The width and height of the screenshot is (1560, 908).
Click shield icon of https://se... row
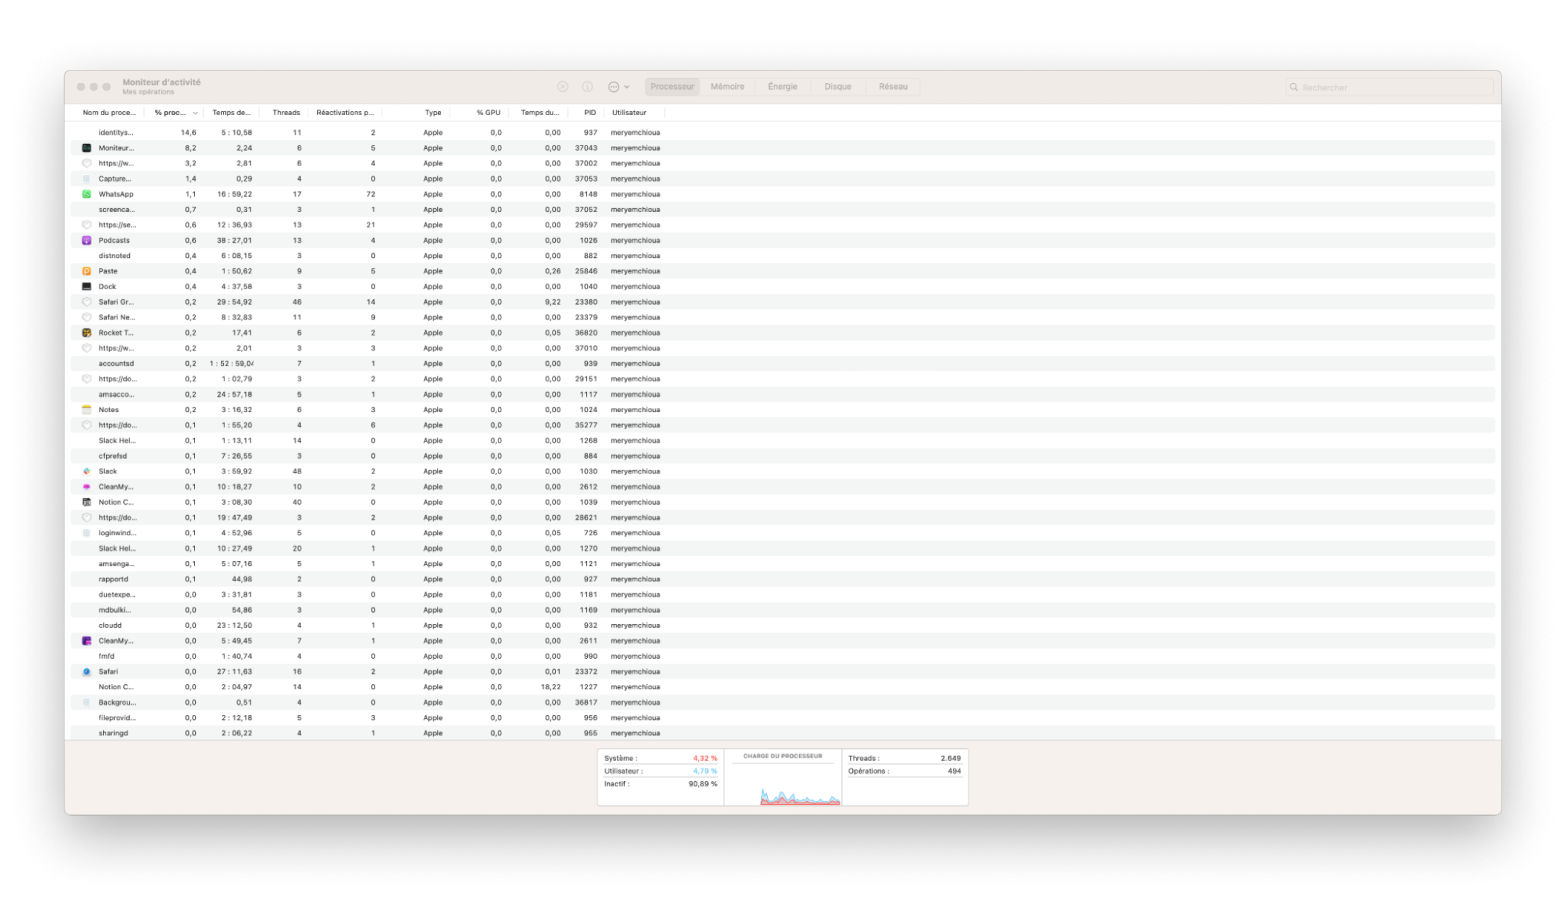(87, 225)
